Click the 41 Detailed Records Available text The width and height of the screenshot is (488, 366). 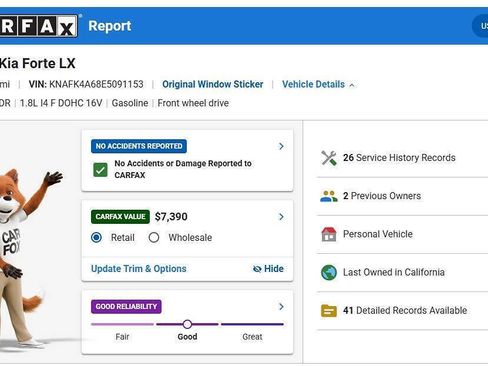(405, 310)
